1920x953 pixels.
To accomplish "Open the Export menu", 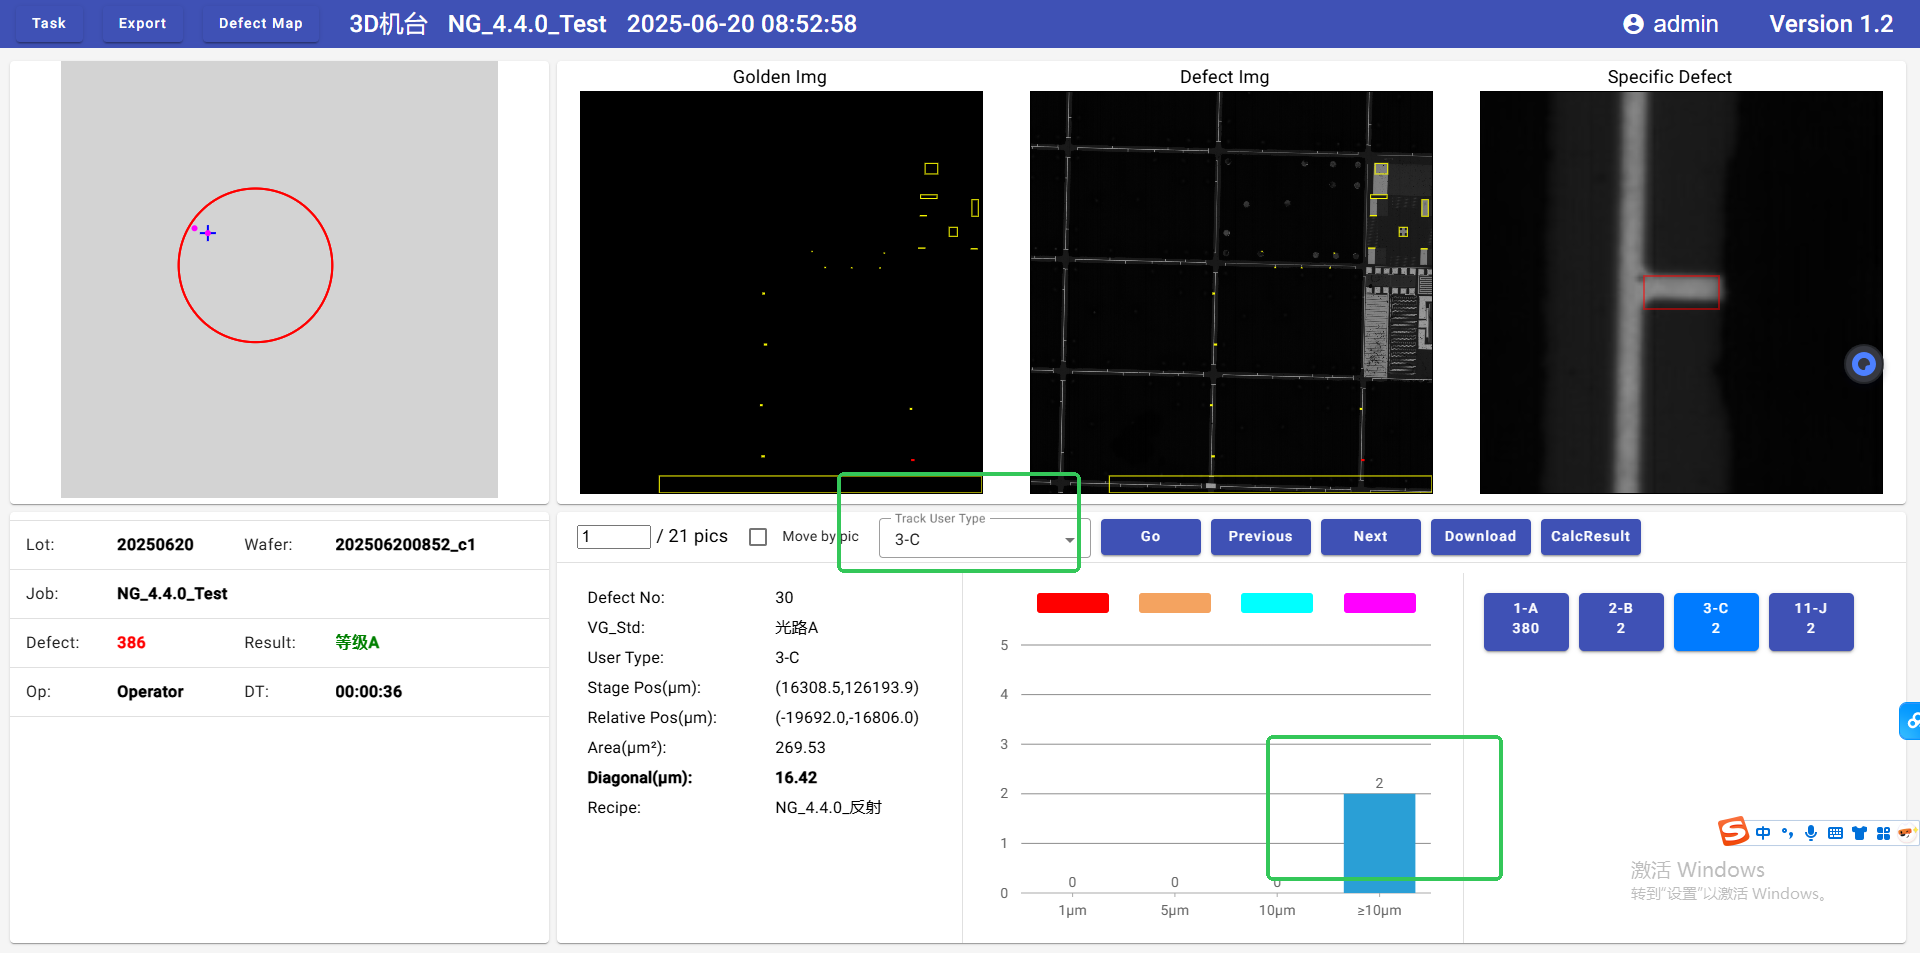I will [142, 23].
